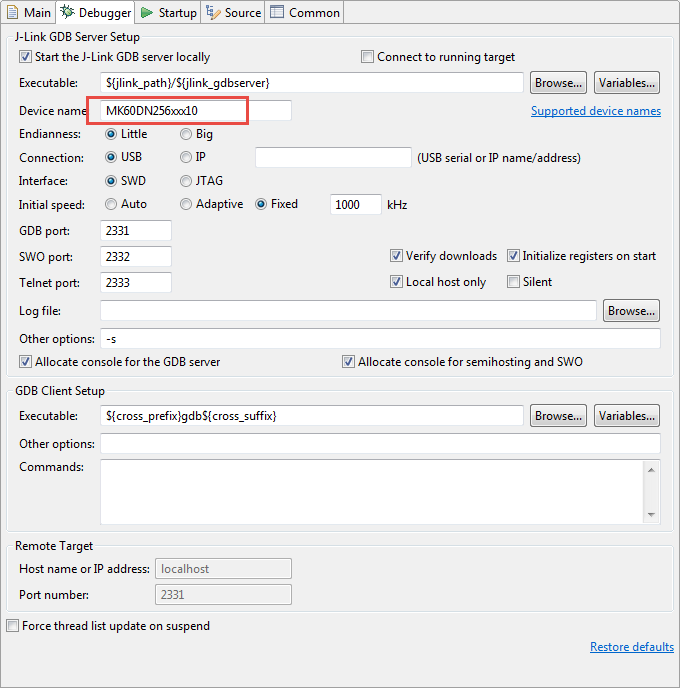Enable Connect to running target

tap(368, 57)
